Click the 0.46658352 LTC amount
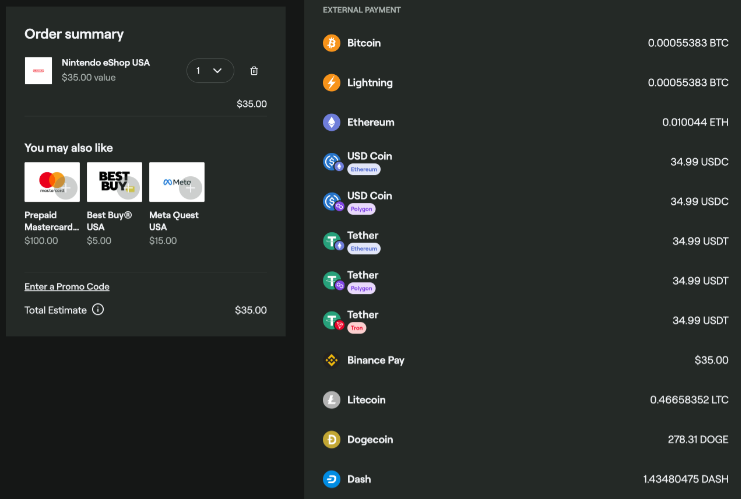The height and width of the screenshot is (499, 741). 689,400
